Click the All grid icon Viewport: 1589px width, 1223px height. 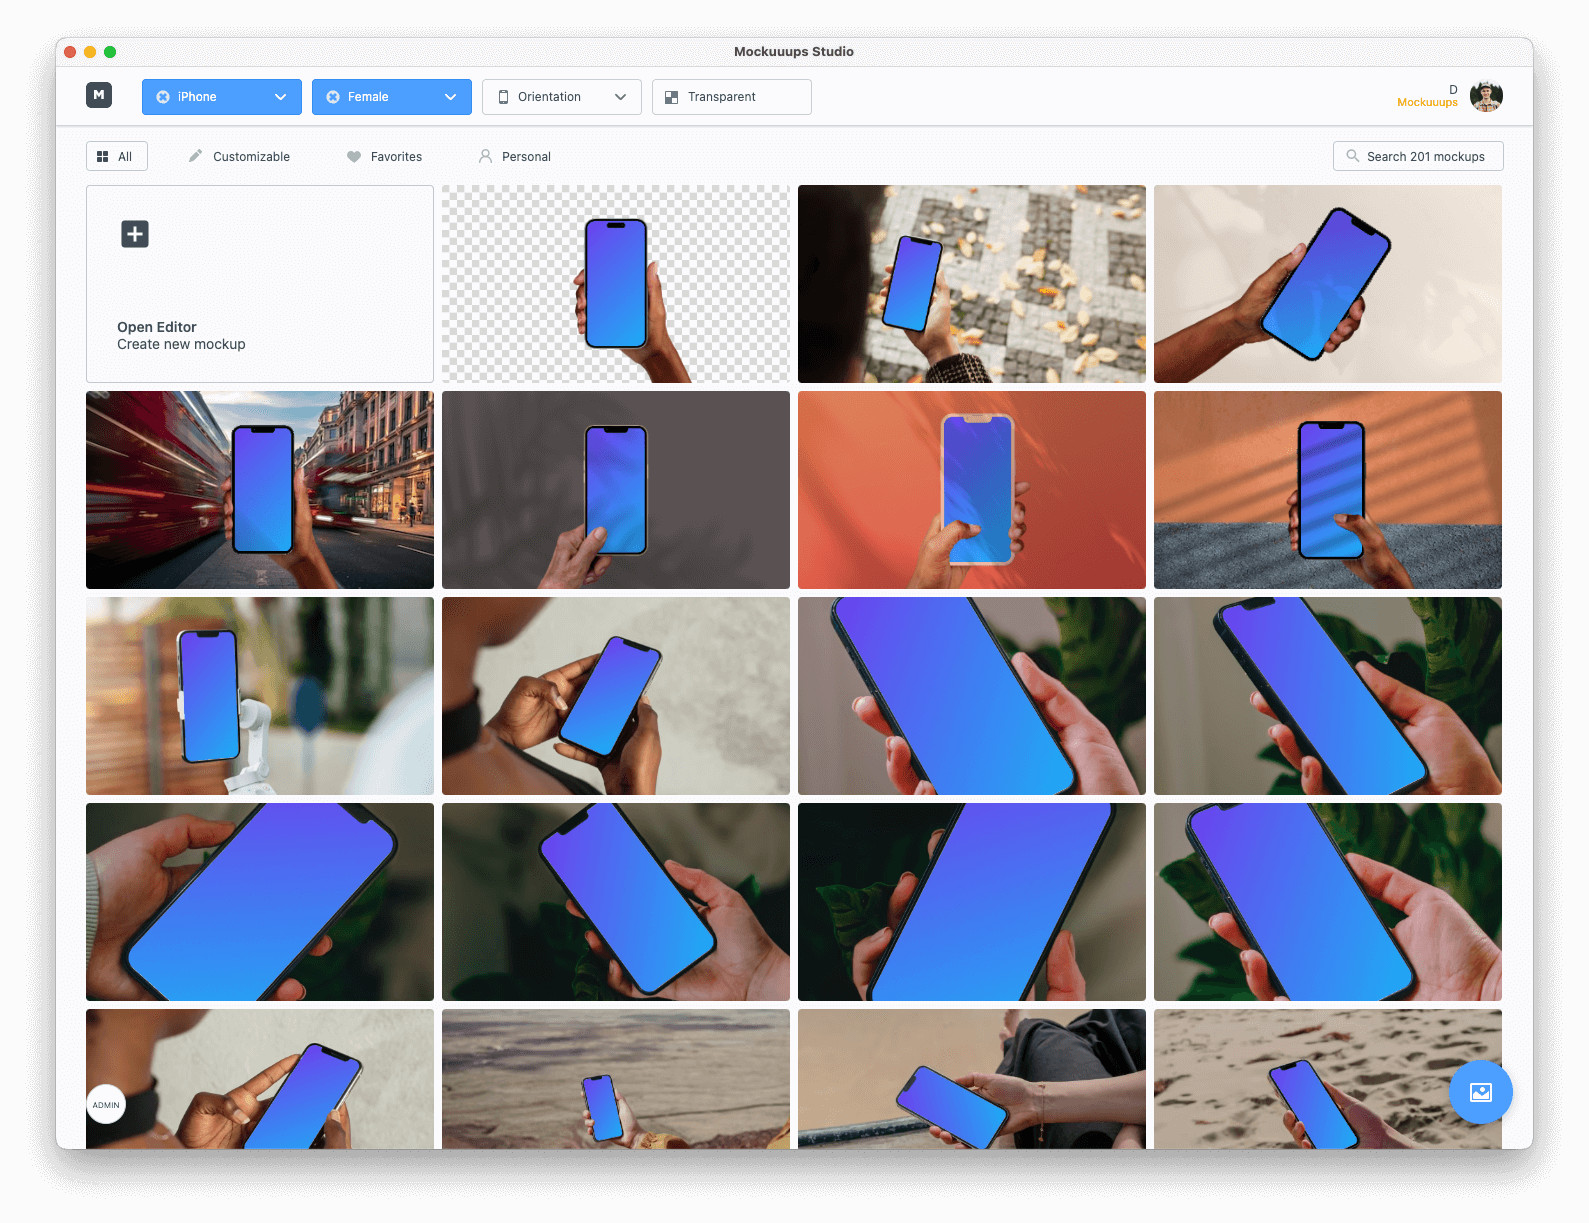tap(102, 156)
